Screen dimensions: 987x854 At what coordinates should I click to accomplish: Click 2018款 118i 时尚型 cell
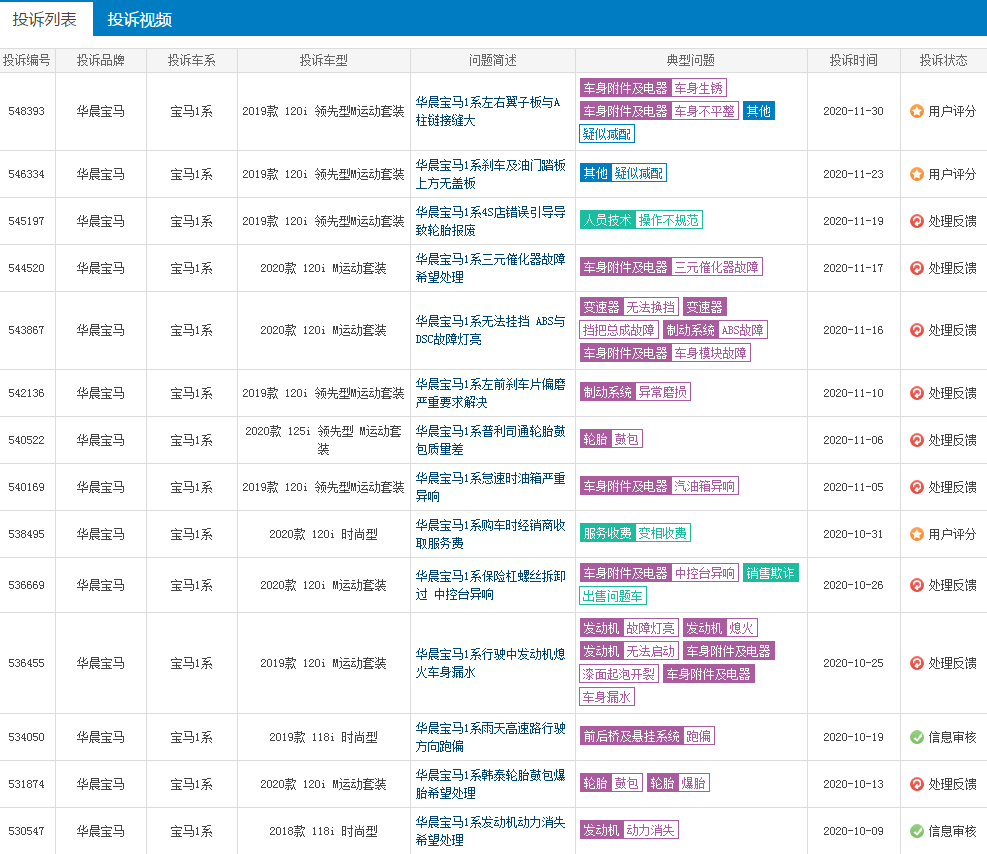(324, 831)
